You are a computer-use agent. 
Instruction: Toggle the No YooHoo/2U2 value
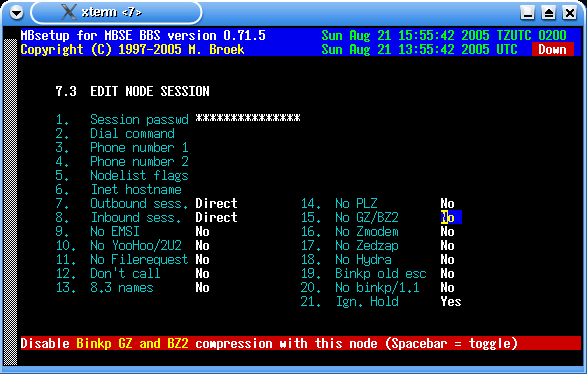(202, 246)
